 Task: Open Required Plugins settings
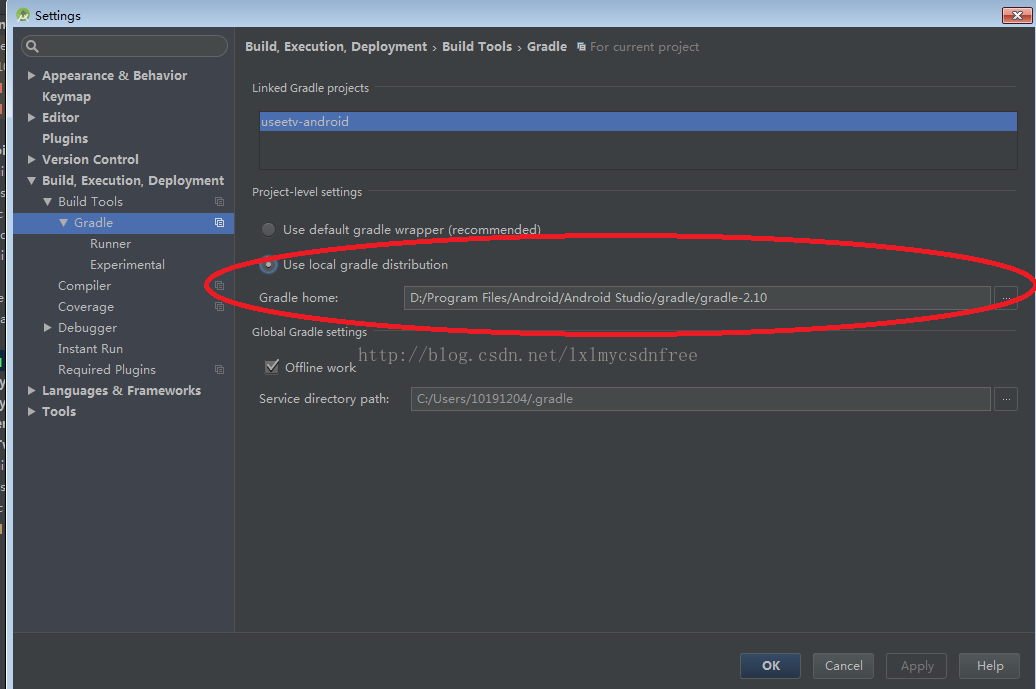(107, 370)
